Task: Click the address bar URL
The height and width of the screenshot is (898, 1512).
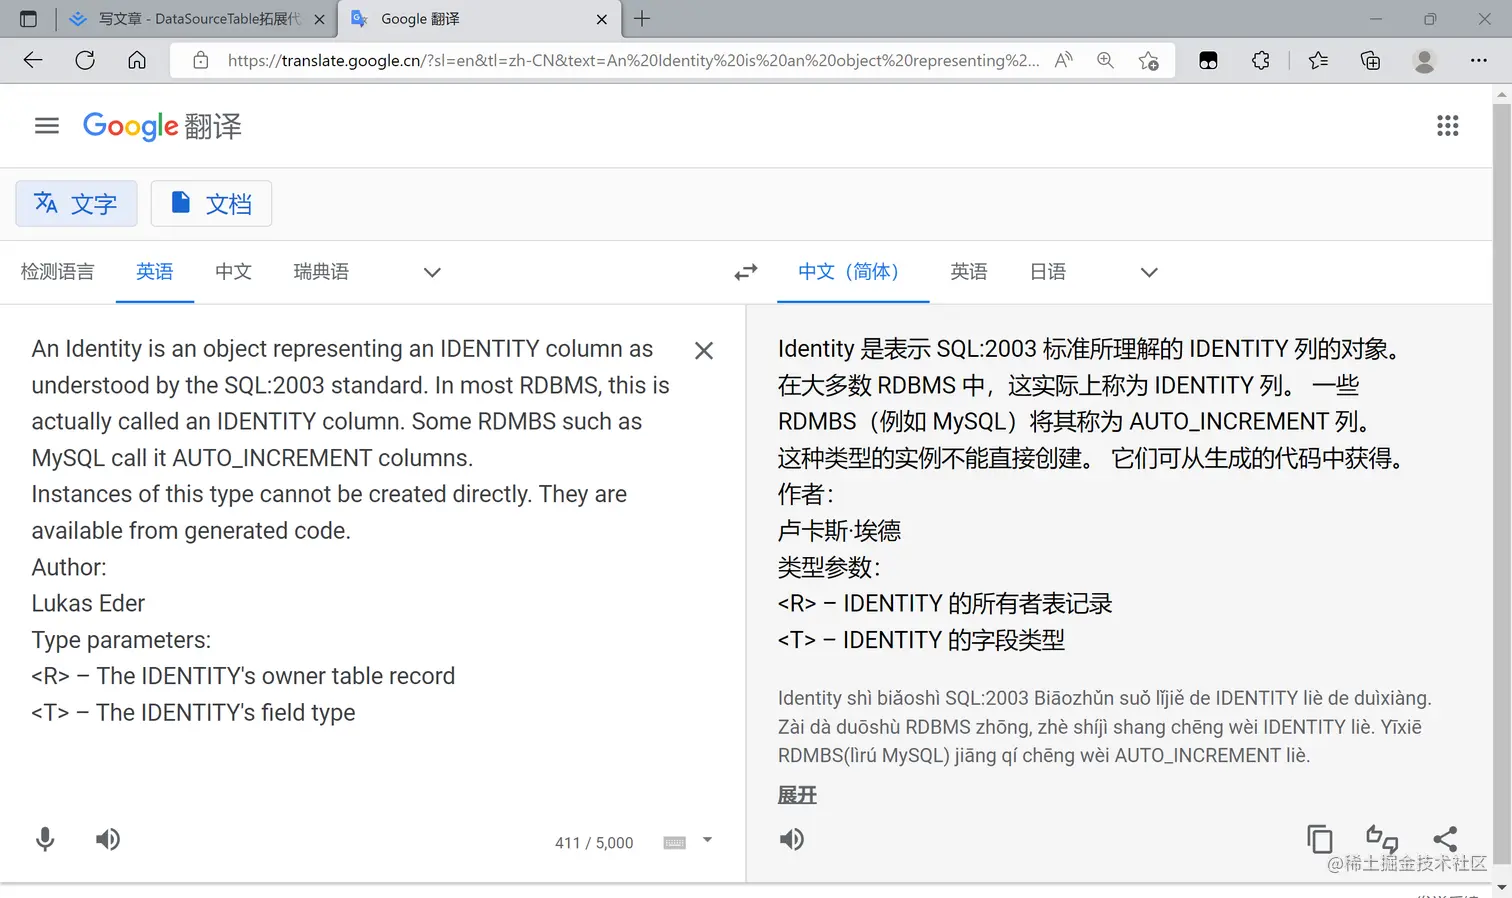Action: (x=633, y=60)
